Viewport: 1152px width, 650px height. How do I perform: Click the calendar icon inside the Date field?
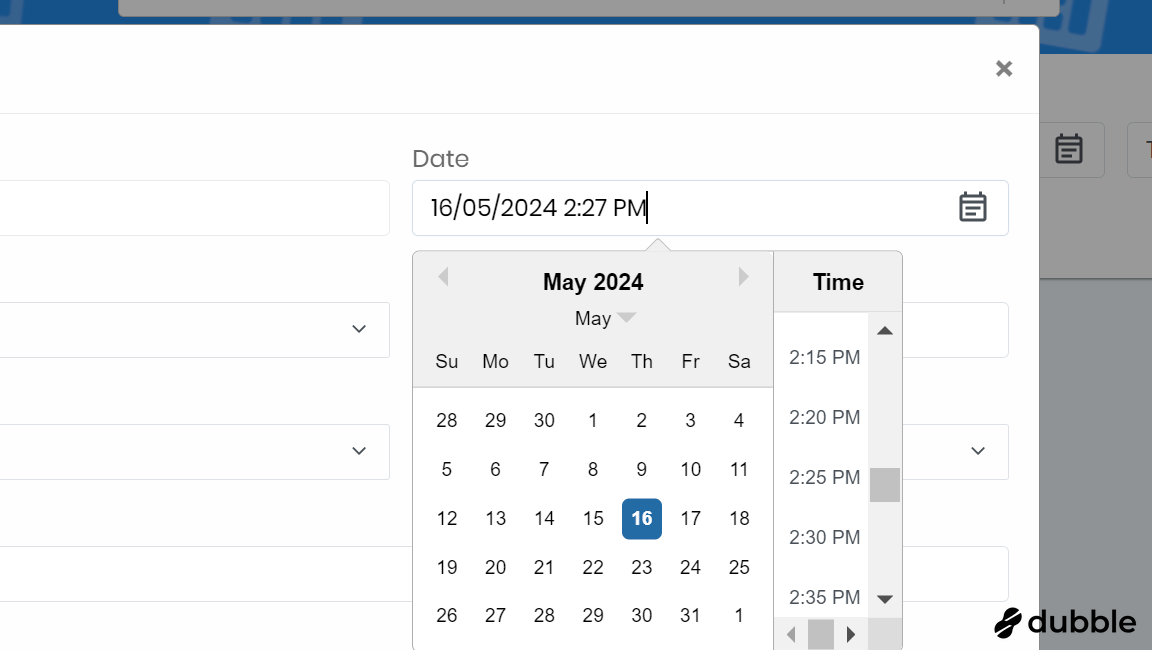972,207
